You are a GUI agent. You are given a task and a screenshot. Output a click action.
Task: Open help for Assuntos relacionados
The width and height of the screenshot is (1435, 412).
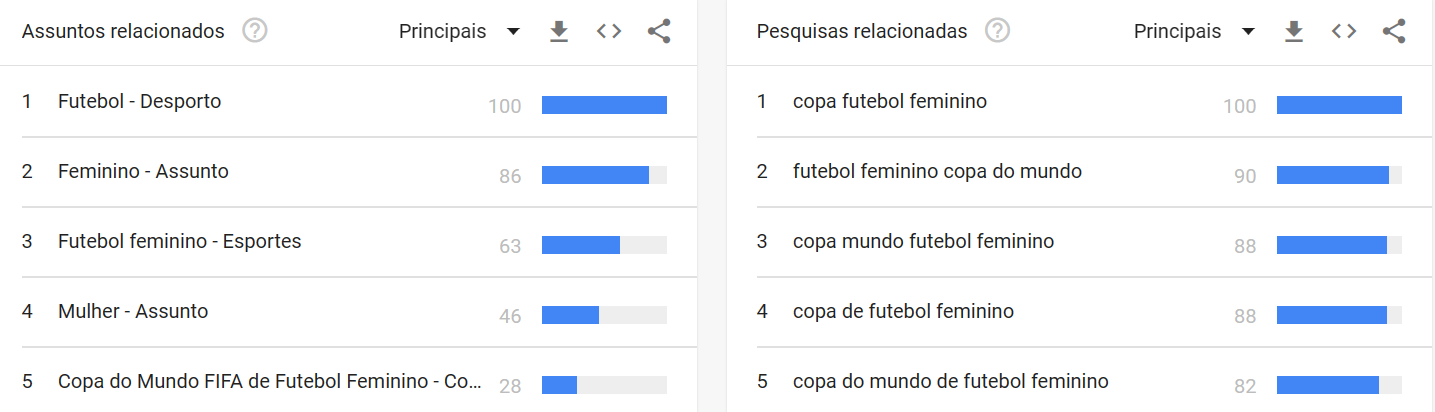(x=255, y=31)
